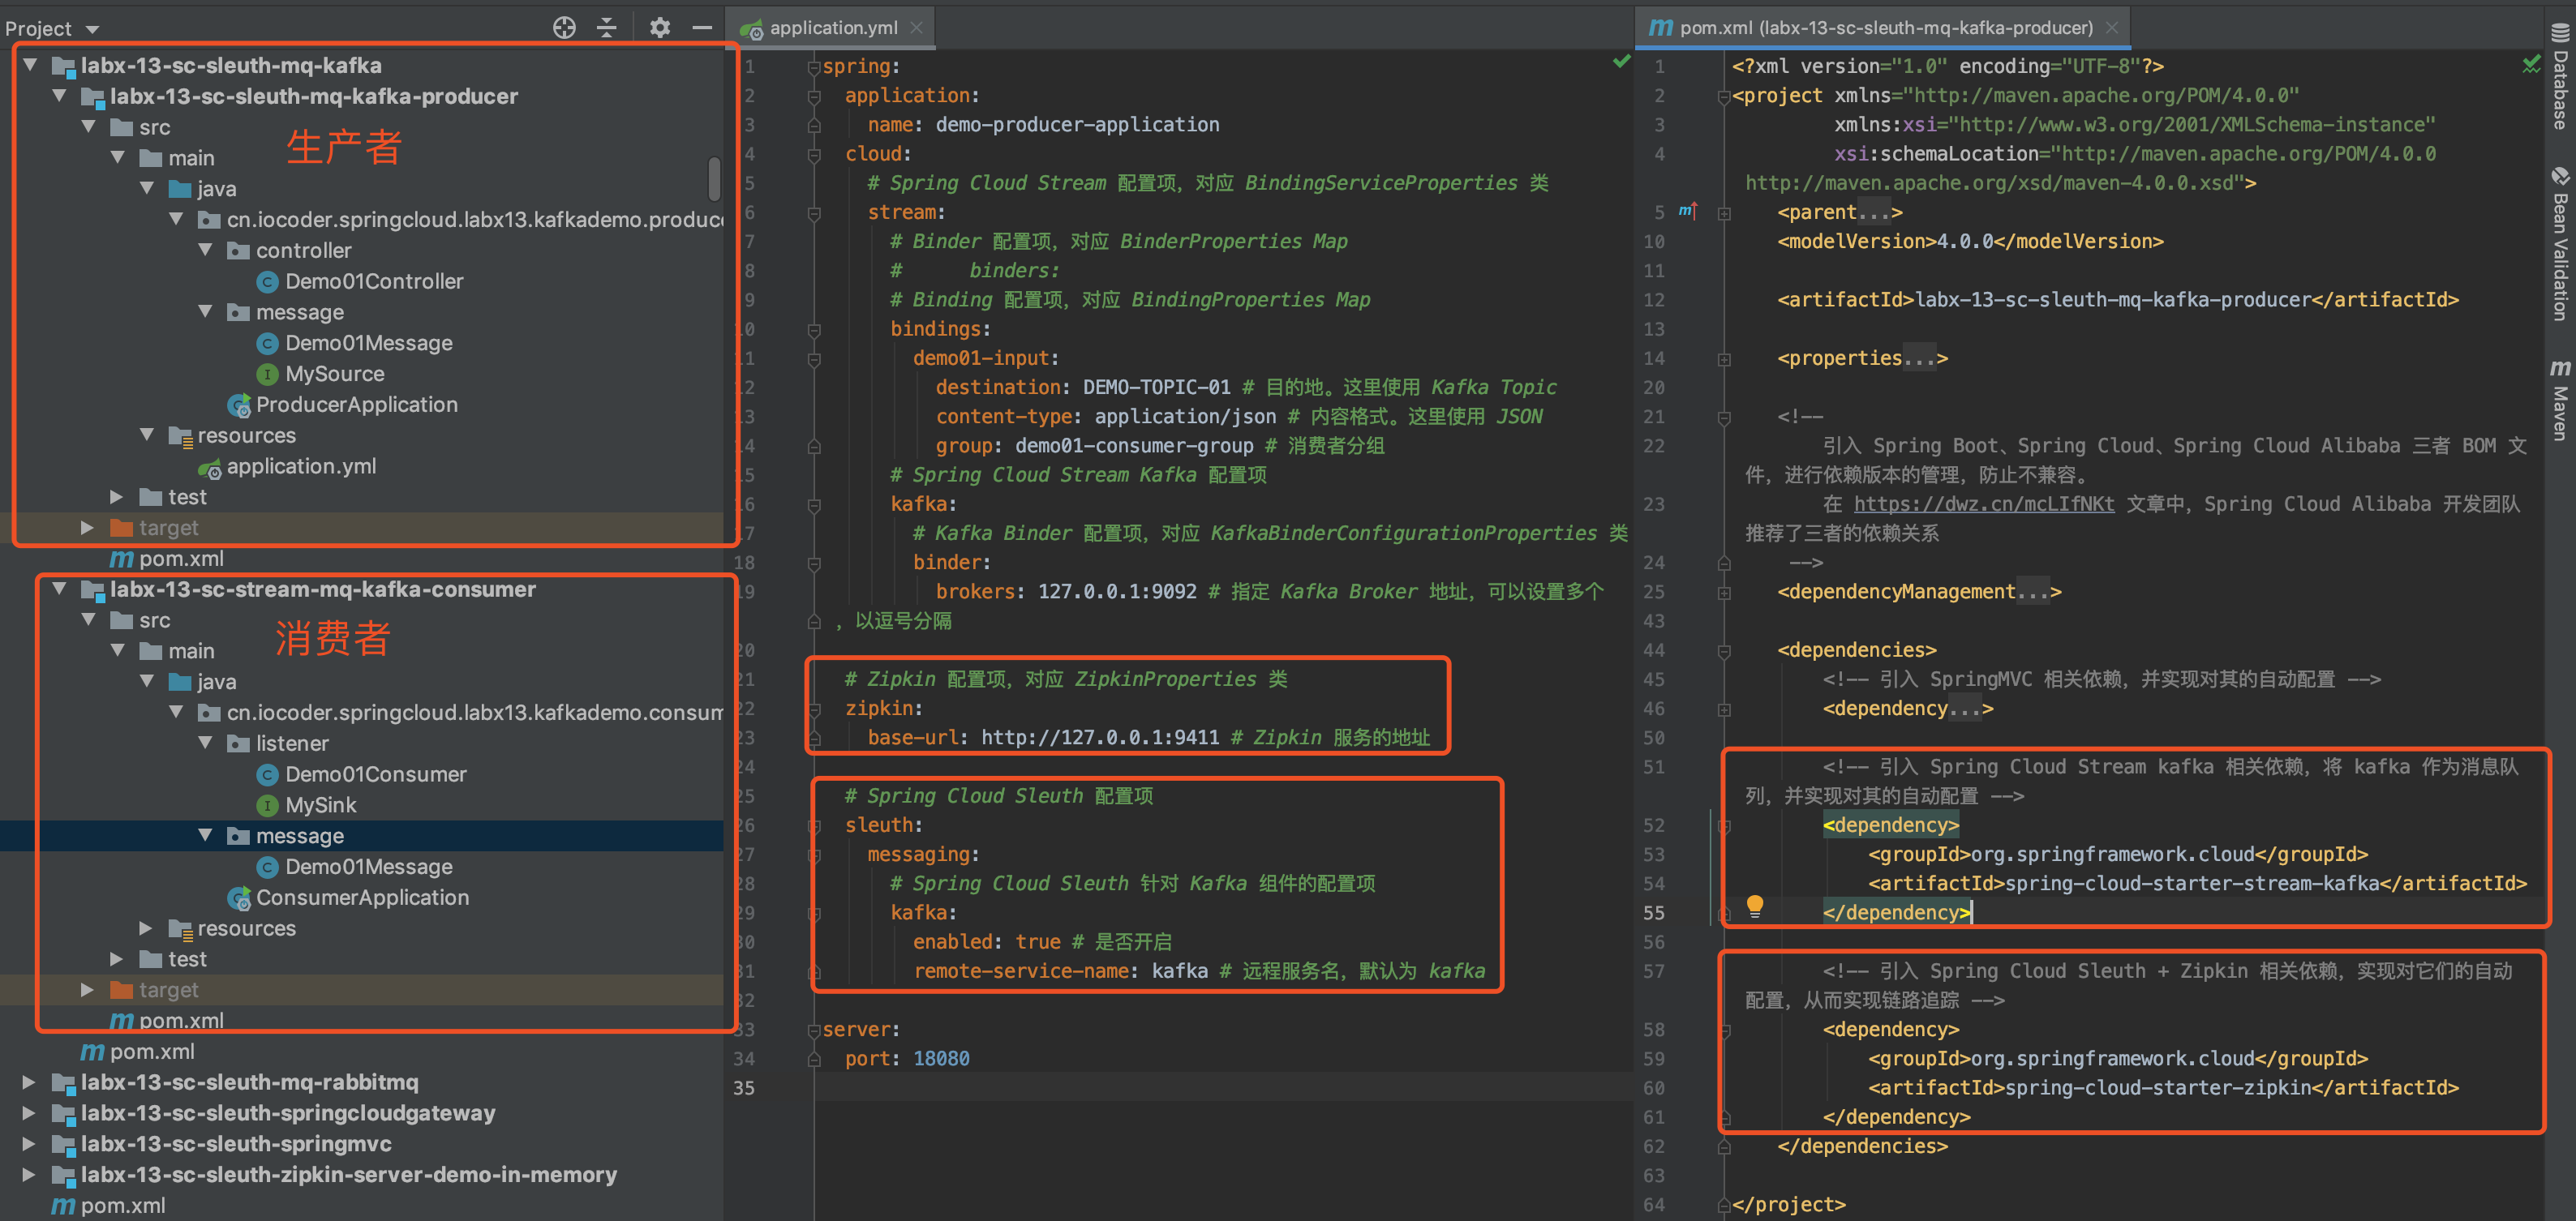This screenshot has height=1221, width=2576.
Task: Click the Project panel vertical scrollbar
Action: coord(714,178)
